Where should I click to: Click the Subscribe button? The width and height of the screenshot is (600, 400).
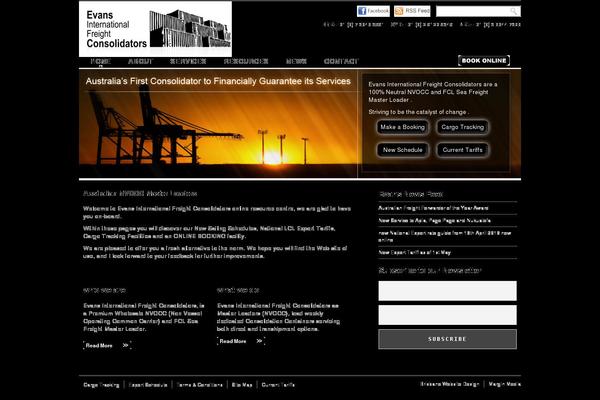[x=447, y=339]
